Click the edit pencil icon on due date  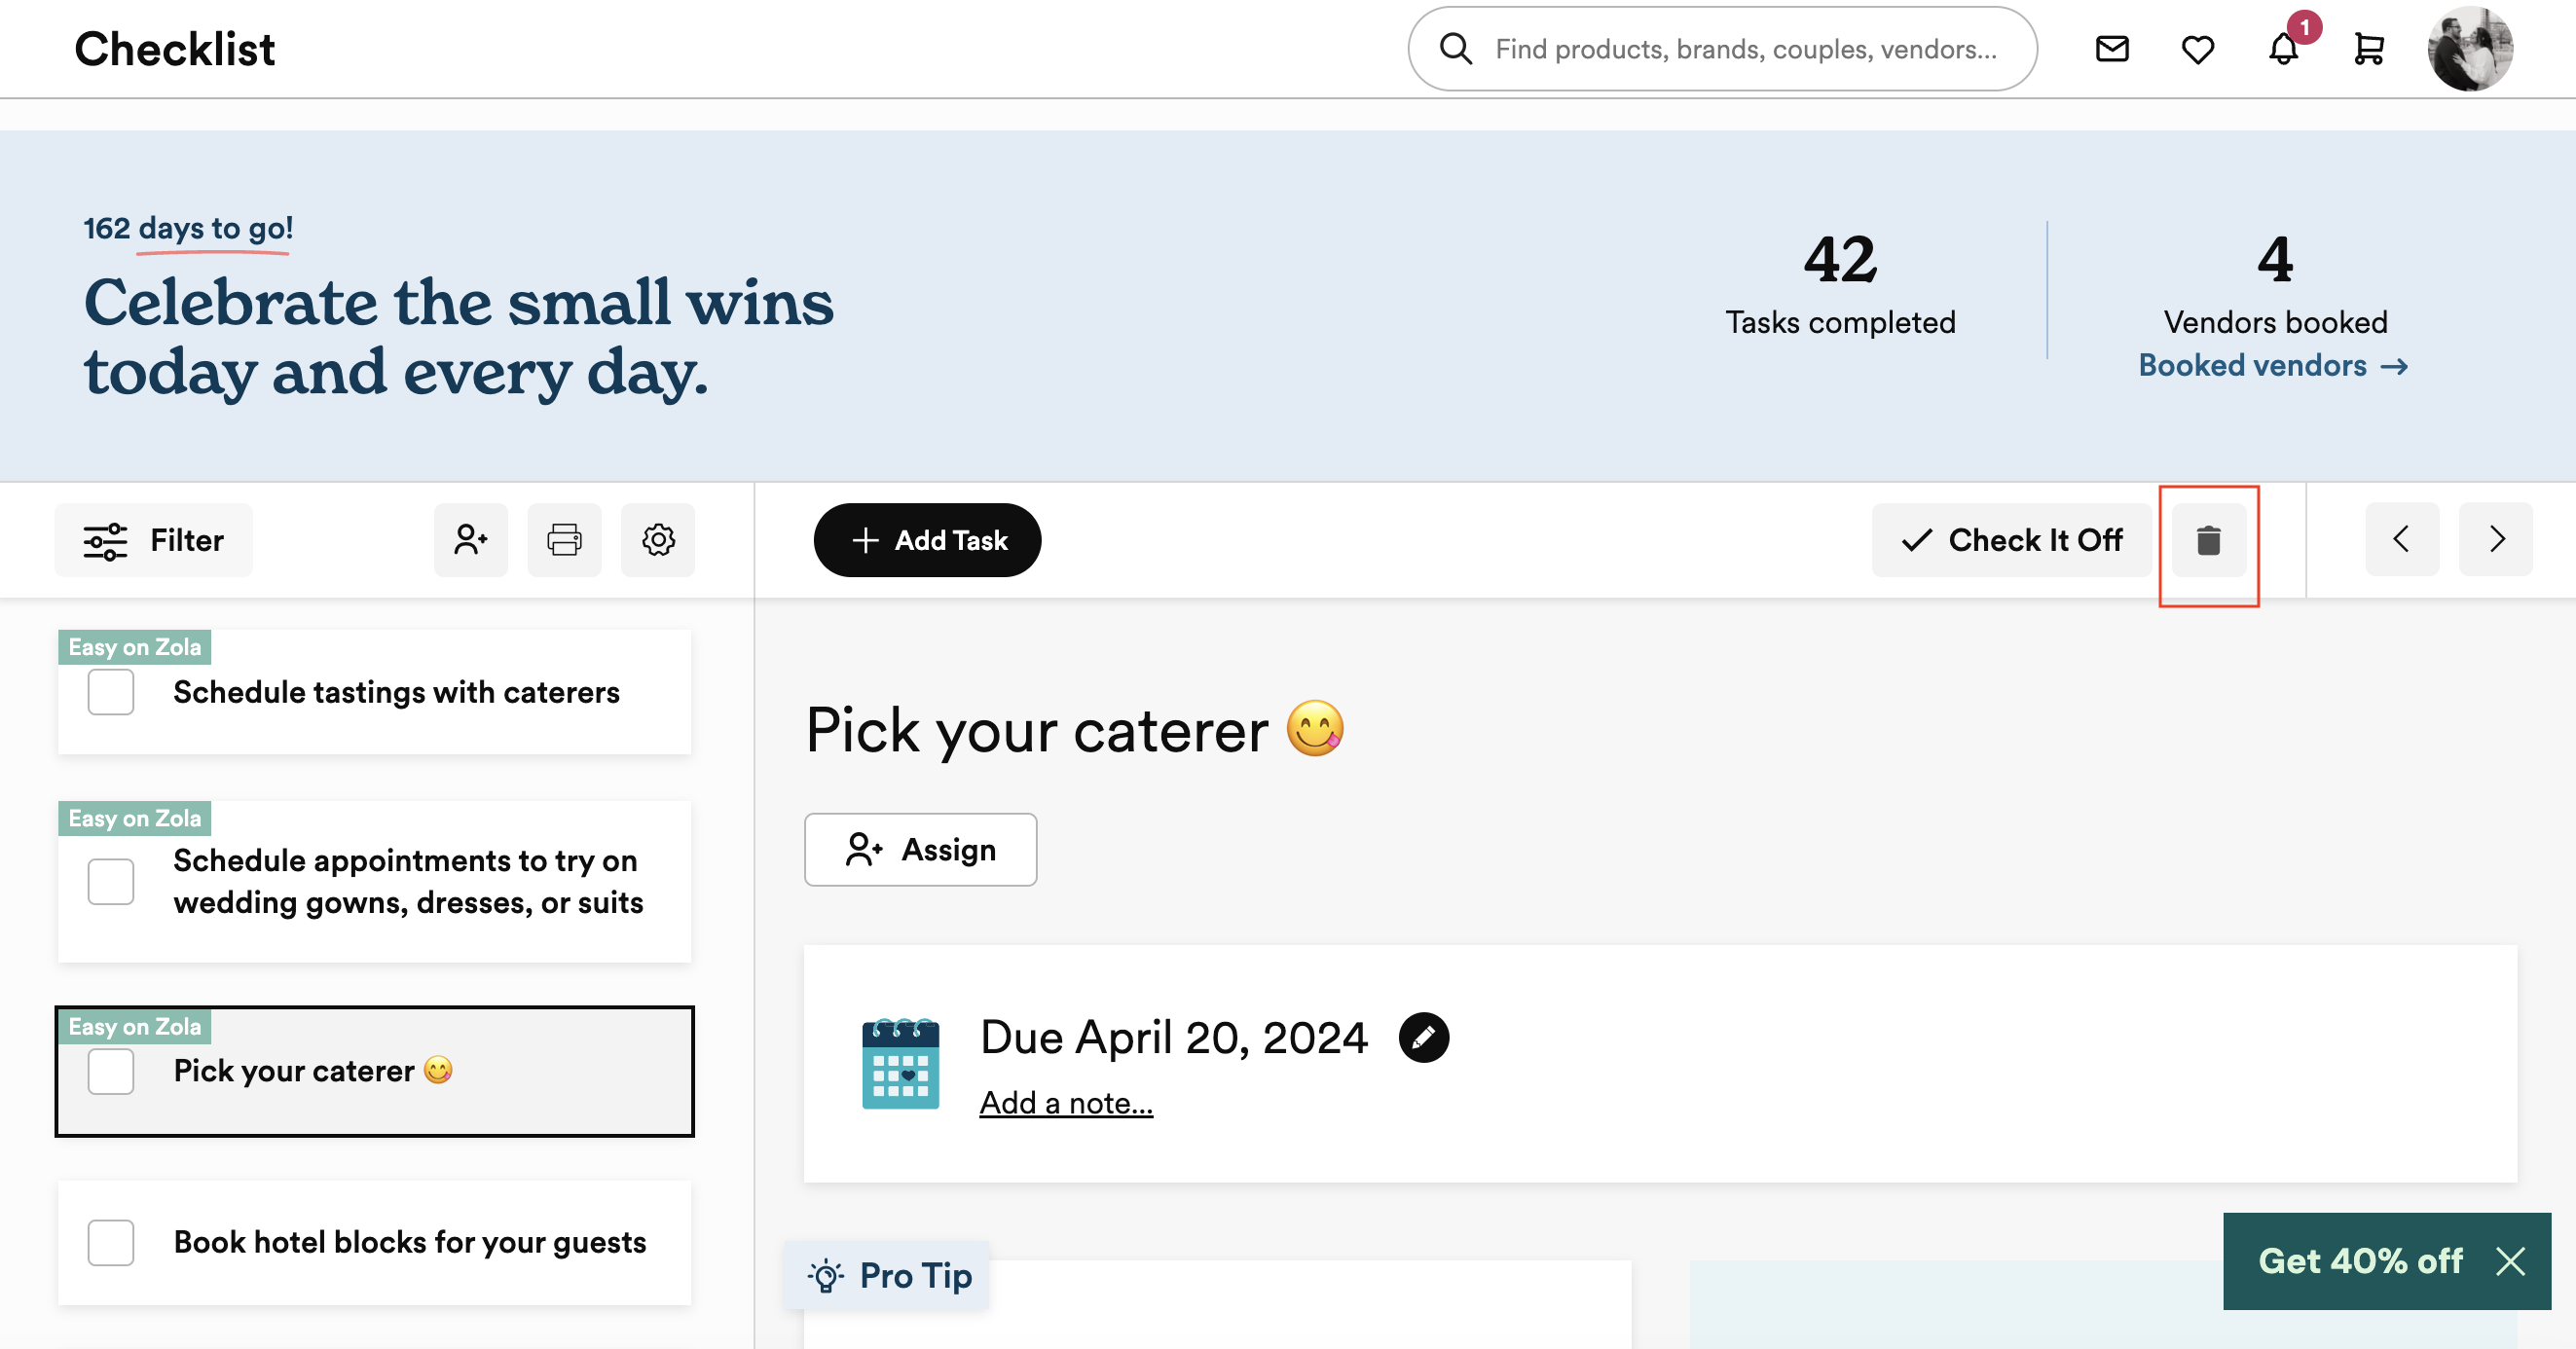click(1422, 1036)
